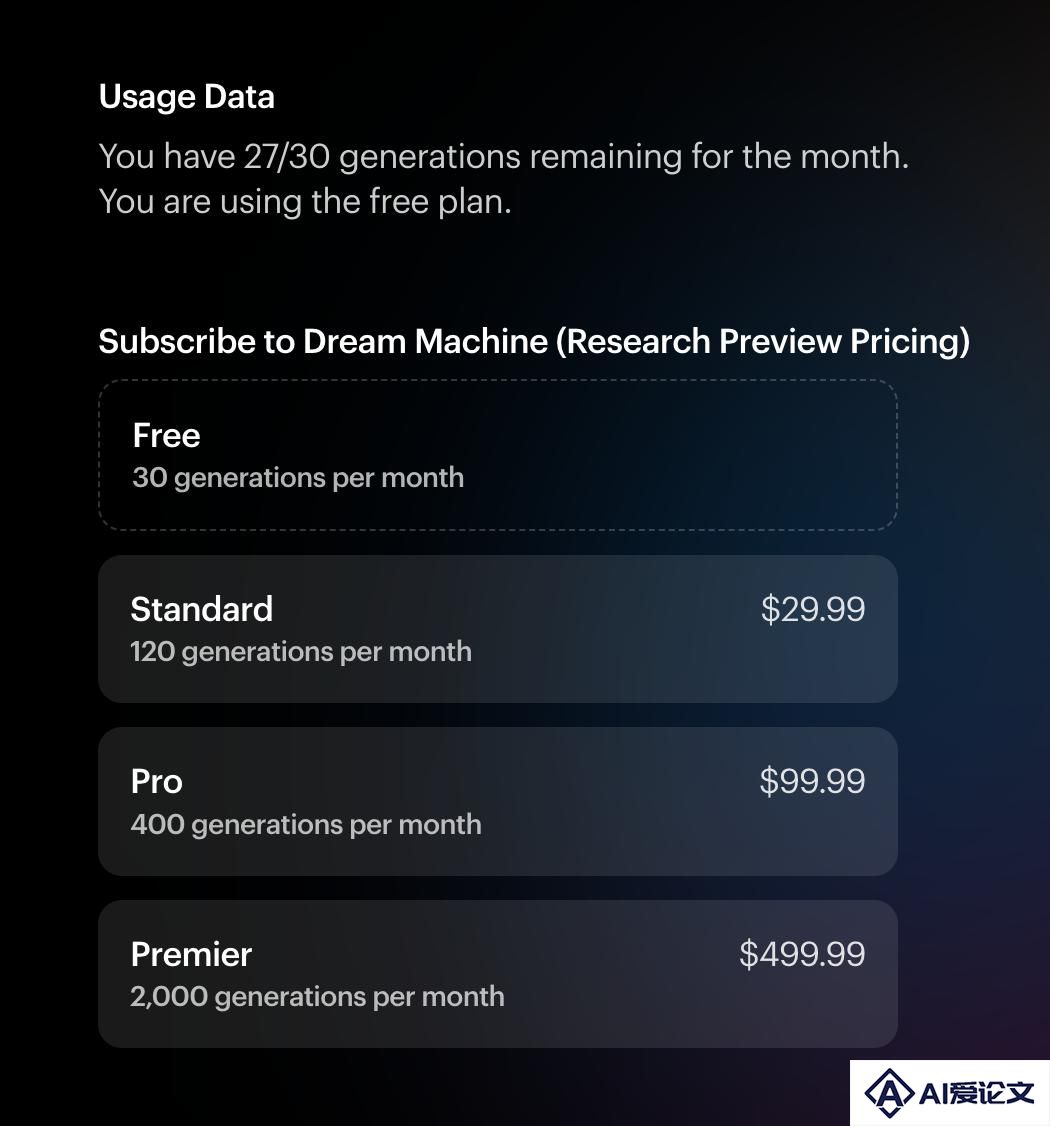Pick the Pro plan title
Screen dimensions: 1050x1126
pos(157,781)
